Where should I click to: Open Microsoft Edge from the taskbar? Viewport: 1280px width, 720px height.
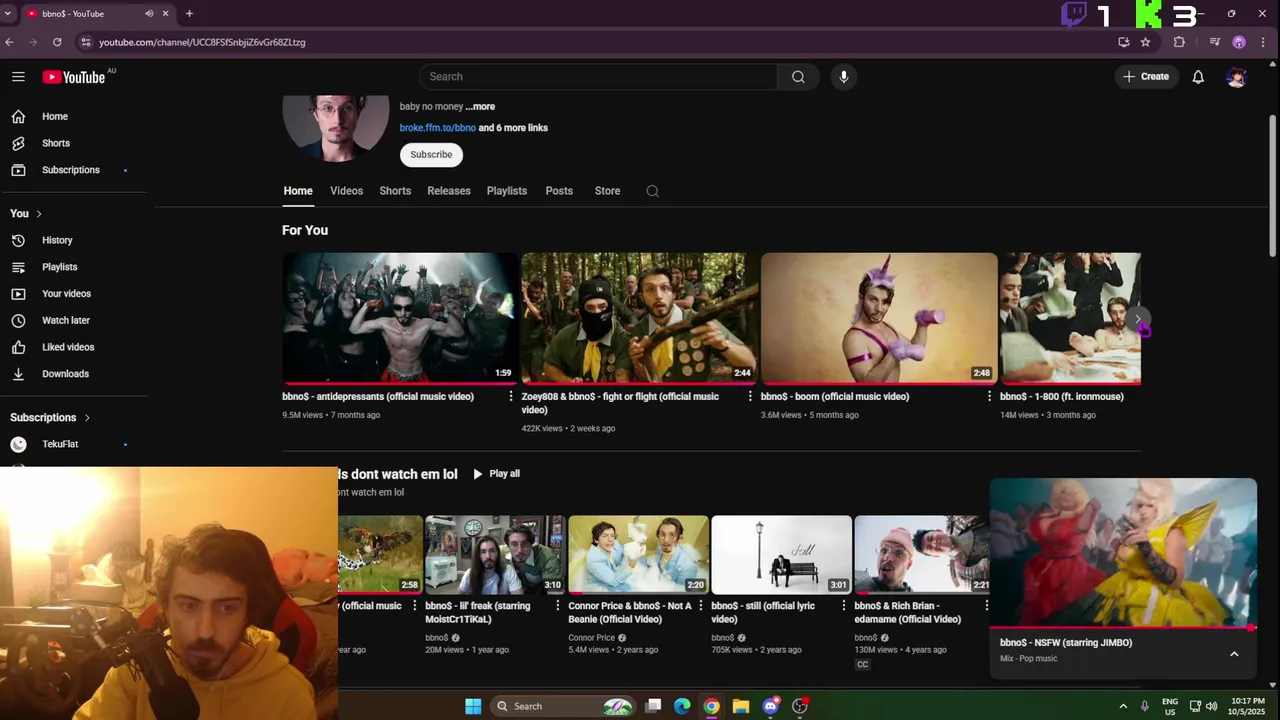[682, 706]
